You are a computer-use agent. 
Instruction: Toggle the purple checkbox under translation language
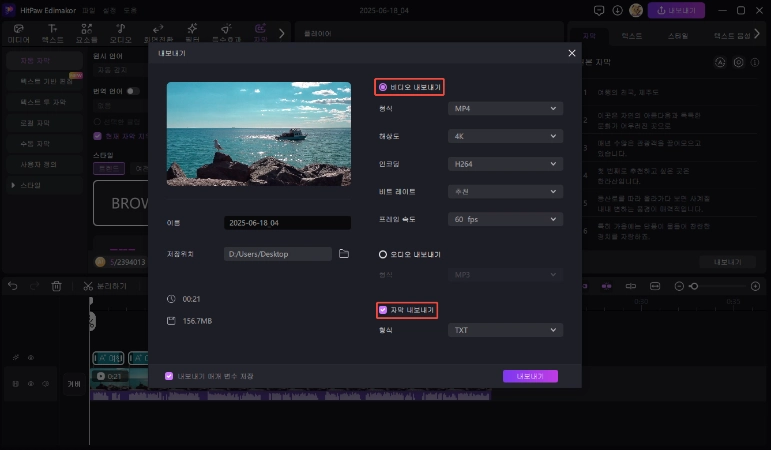pyautogui.click(x=97, y=136)
